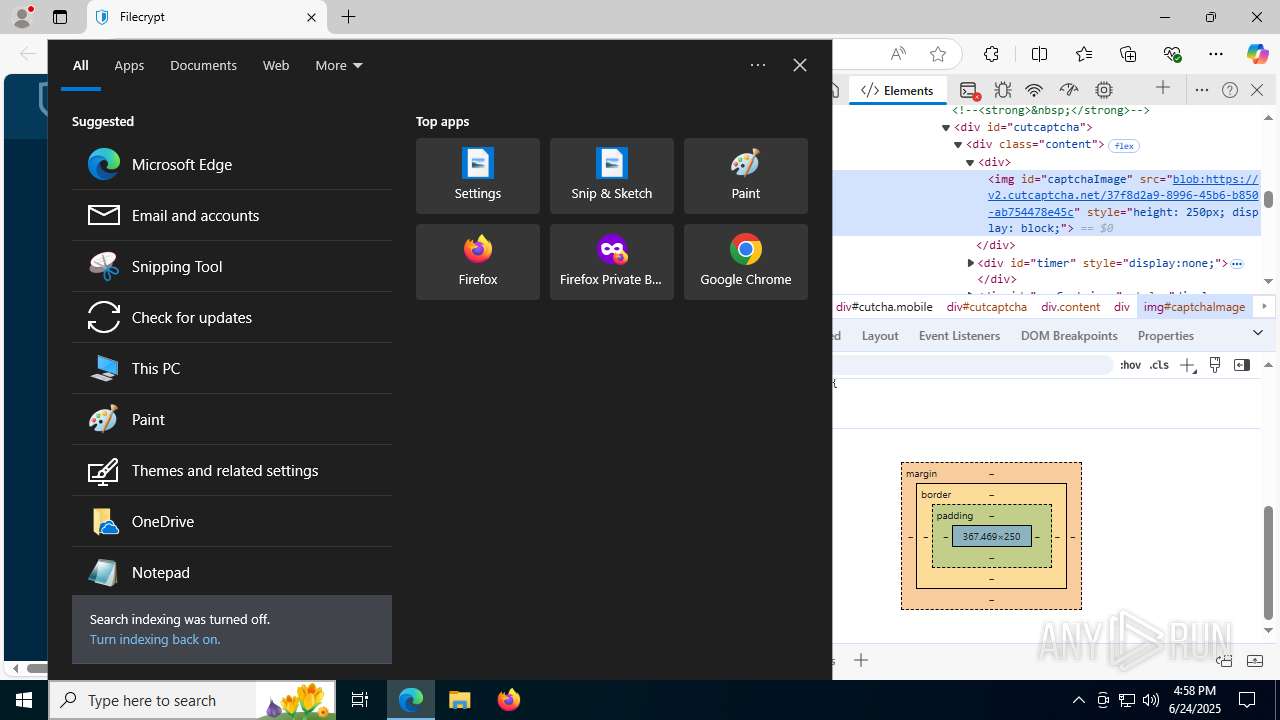Screen dimensions: 1280x720
Task: Open Settings tile in Top apps
Action: pos(478,176)
